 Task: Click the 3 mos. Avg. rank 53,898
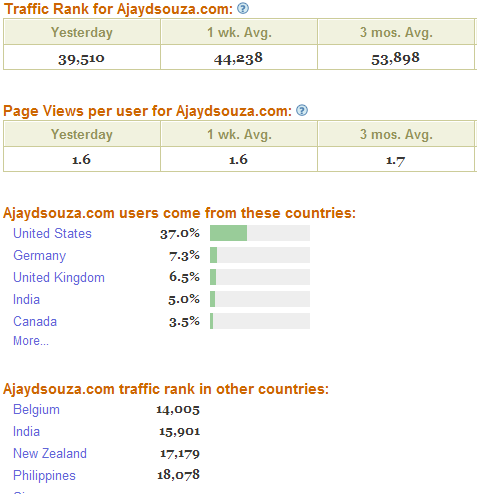coord(396,59)
